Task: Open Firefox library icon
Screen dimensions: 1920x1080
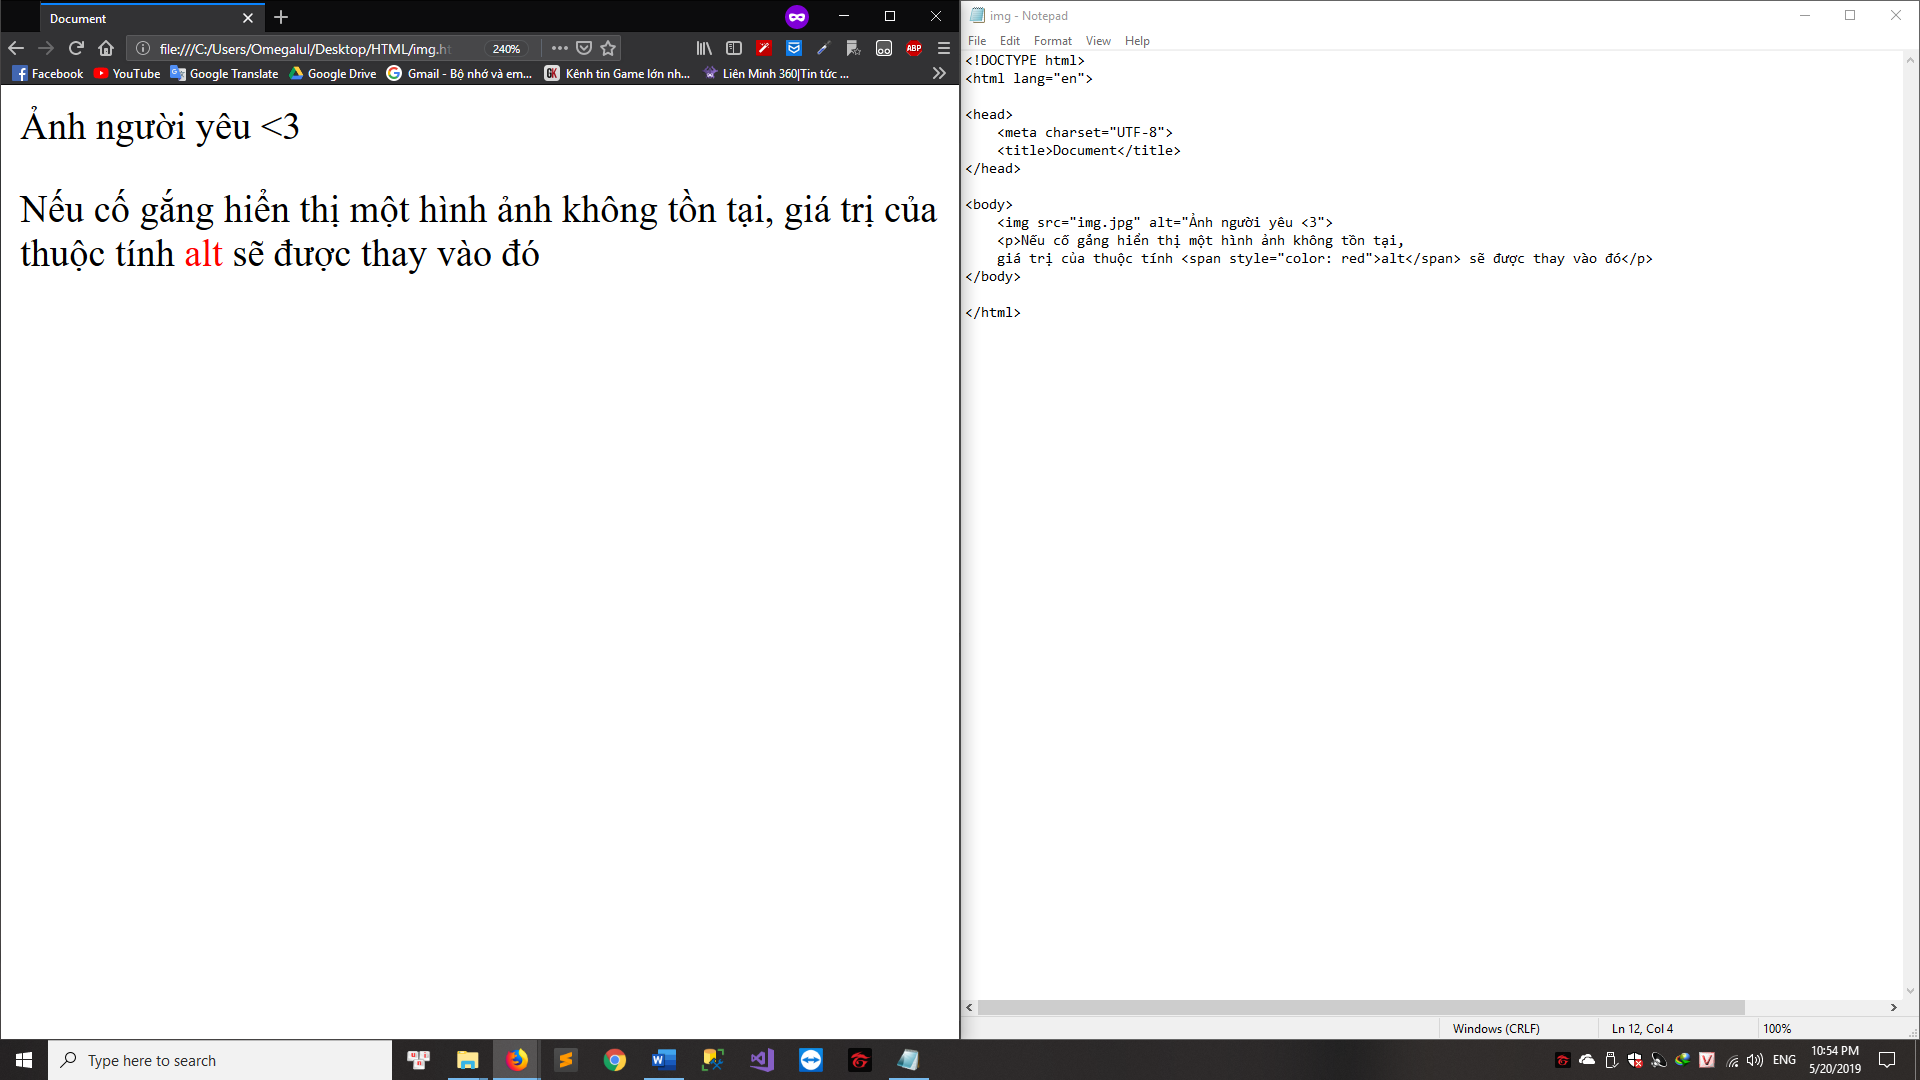Action: point(704,48)
